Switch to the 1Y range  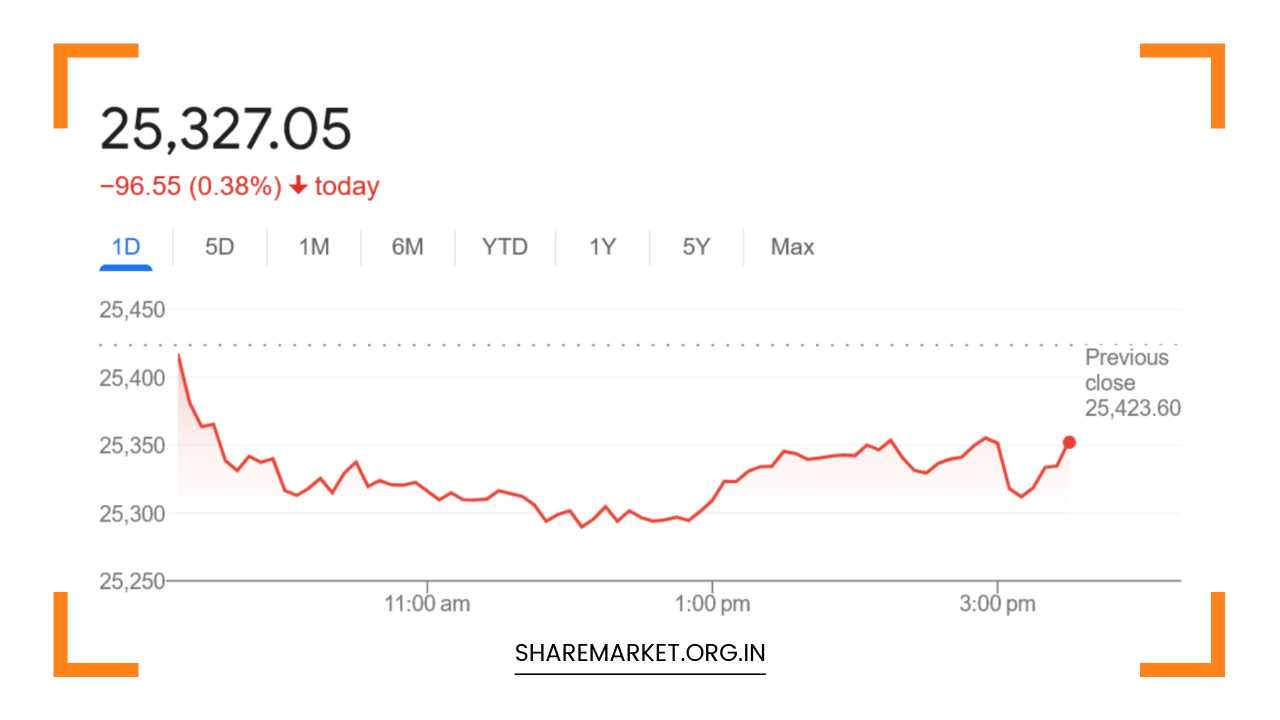tap(602, 247)
